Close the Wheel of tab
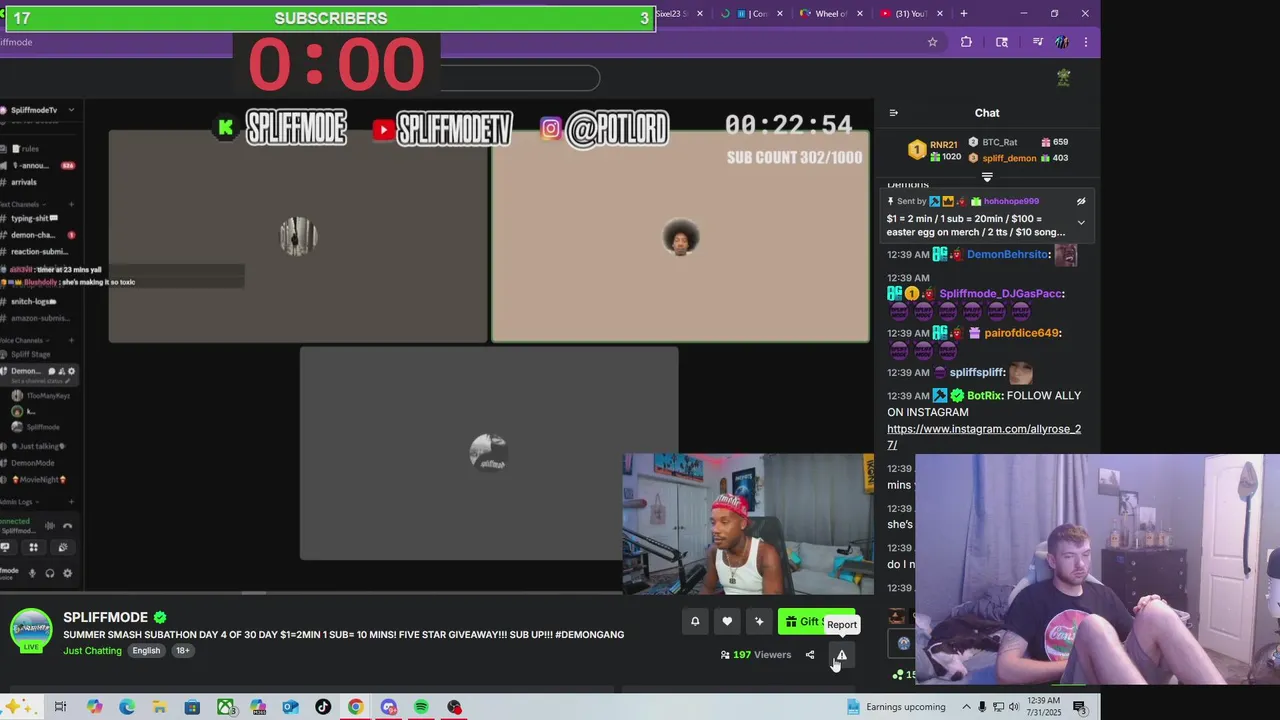1280x720 pixels. click(x=858, y=14)
